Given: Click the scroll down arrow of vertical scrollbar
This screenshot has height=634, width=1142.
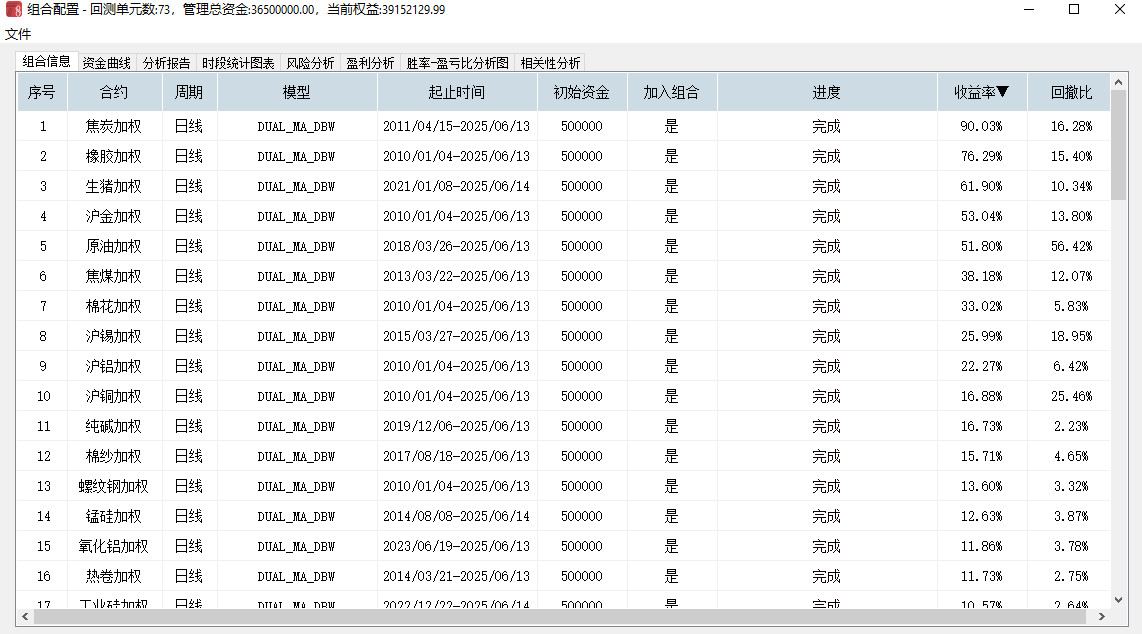Looking at the screenshot, I should coord(1118,600).
